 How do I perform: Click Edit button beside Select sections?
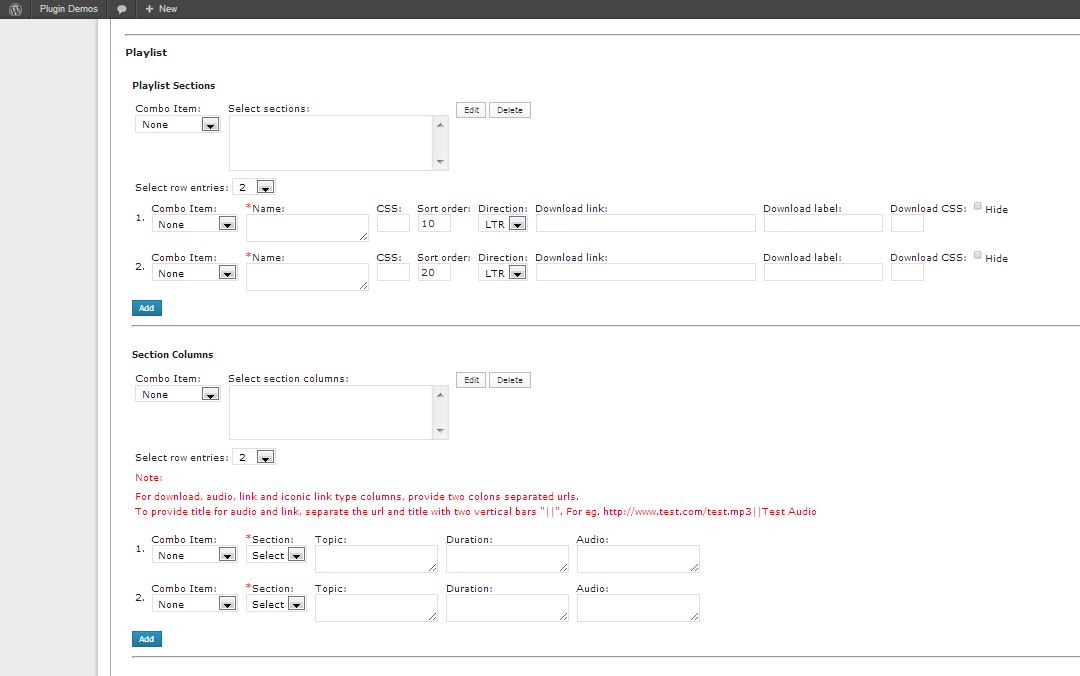(x=471, y=110)
